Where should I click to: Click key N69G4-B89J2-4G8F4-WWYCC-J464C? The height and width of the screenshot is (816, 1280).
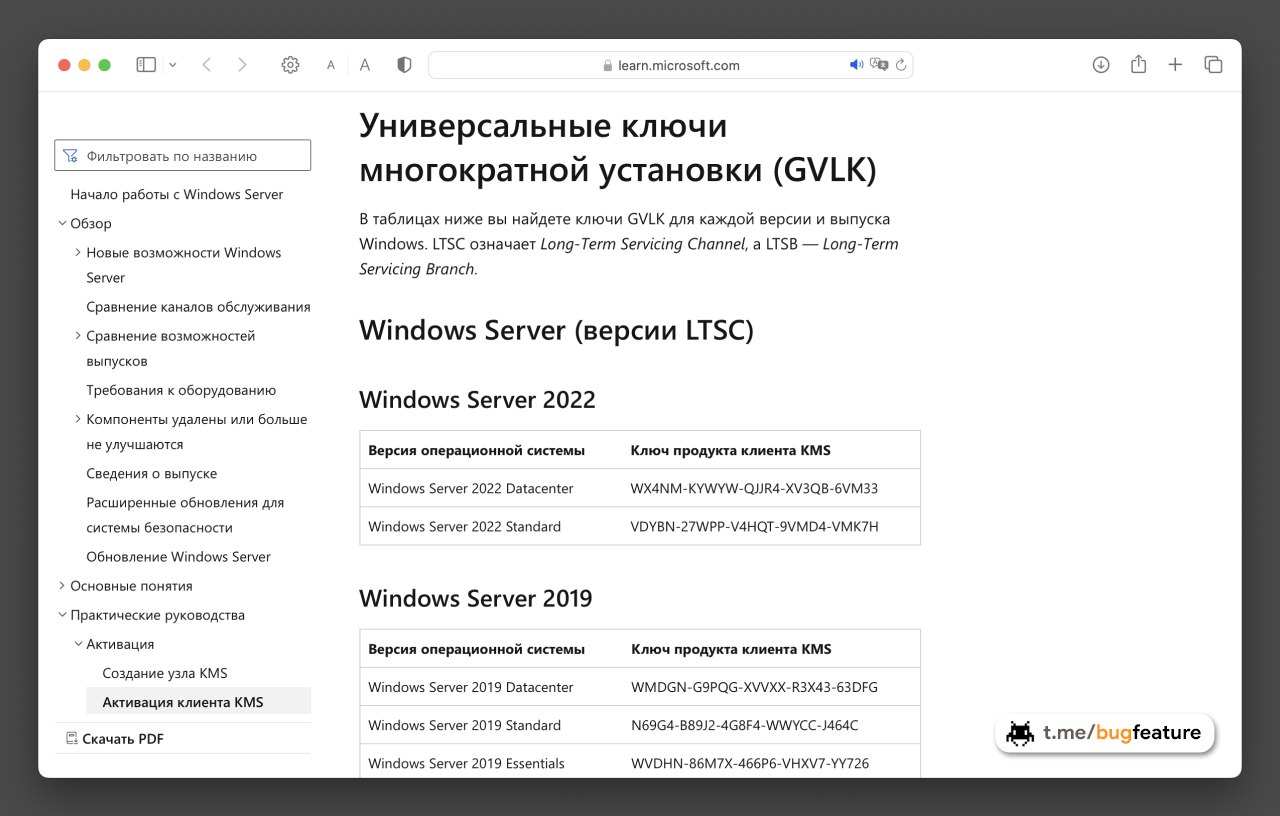tap(745, 725)
